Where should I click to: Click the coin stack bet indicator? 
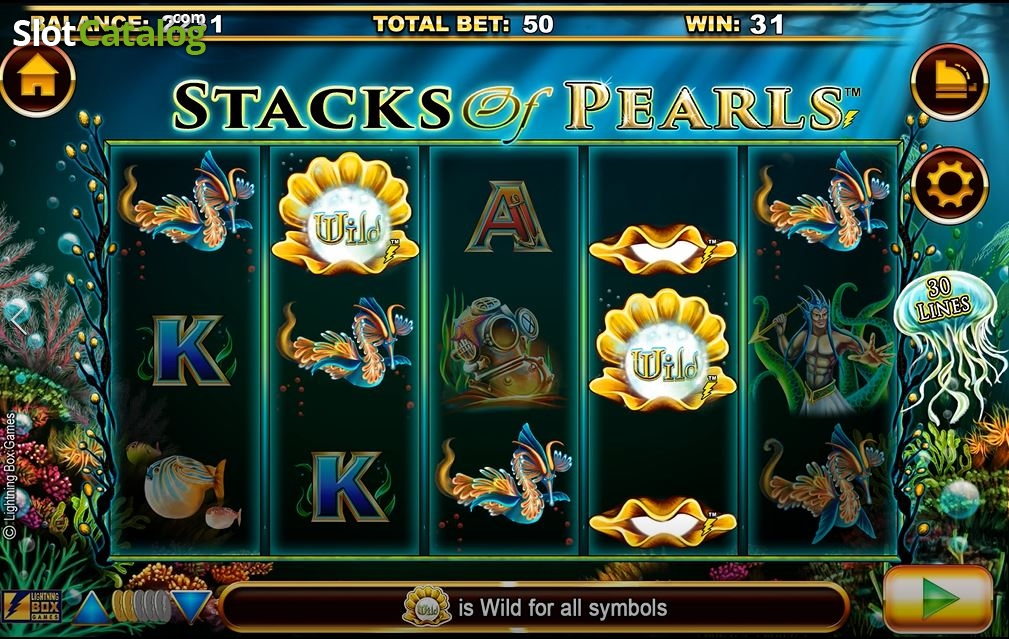pyautogui.click(x=141, y=606)
